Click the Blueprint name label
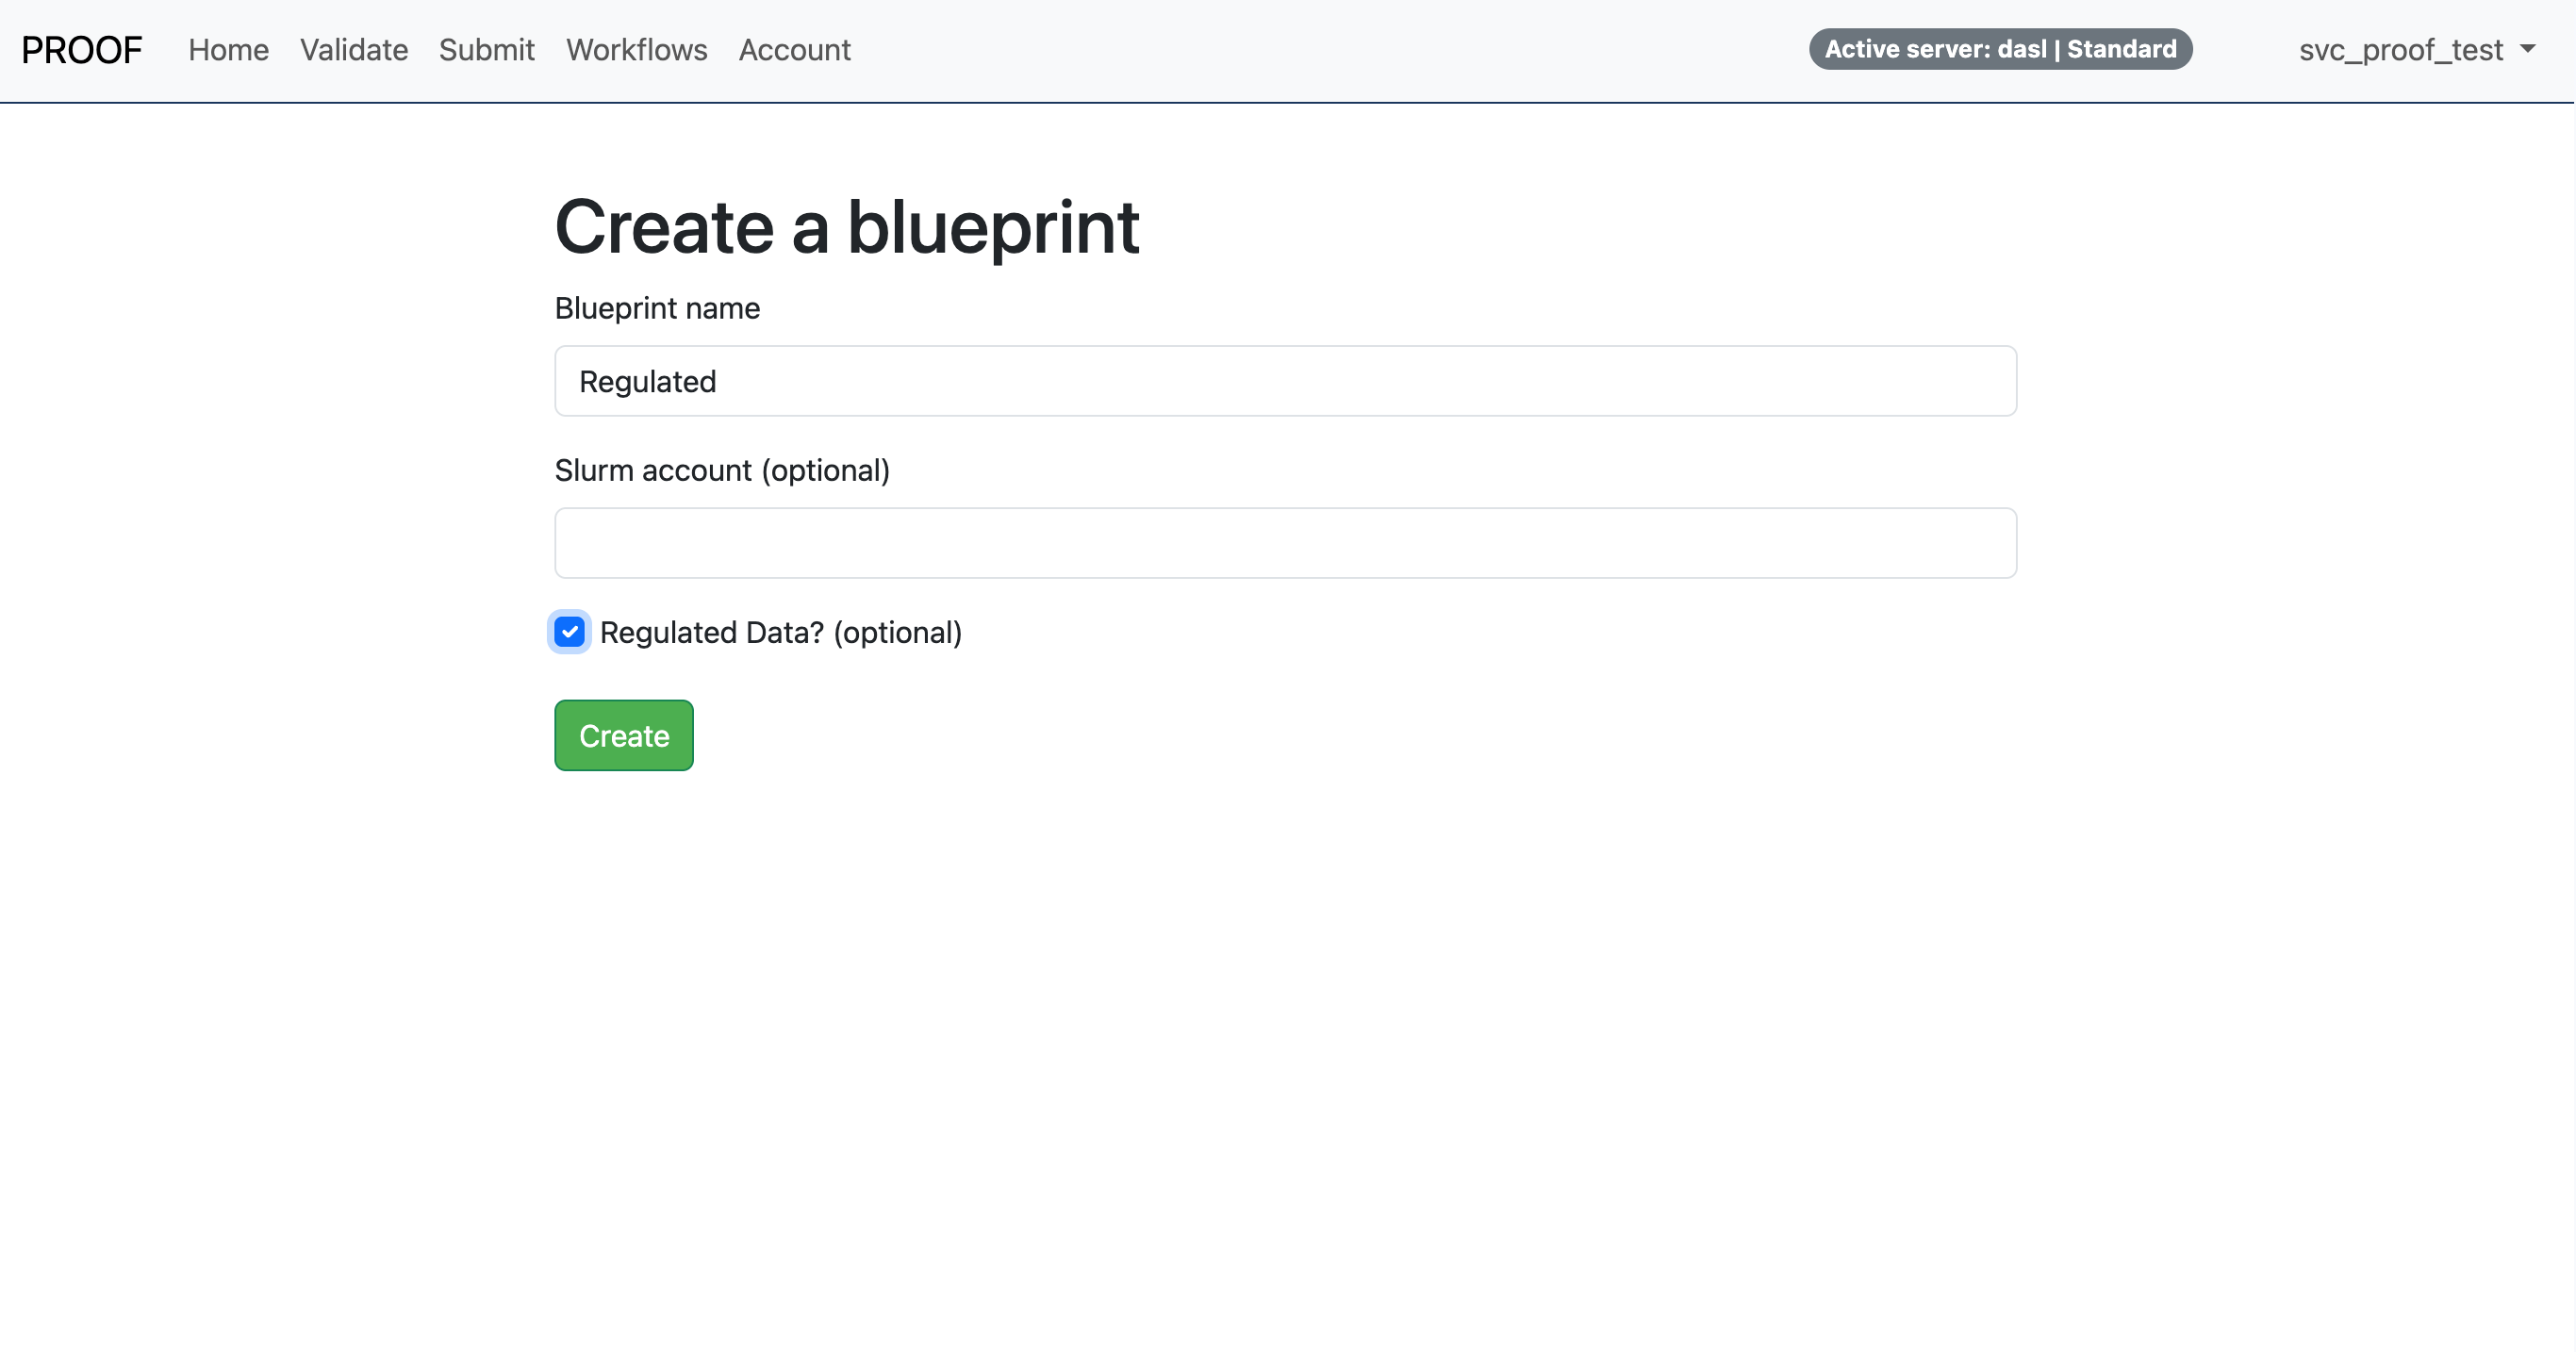Viewport: 2576px width, 1352px height. [x=657, y=308]
